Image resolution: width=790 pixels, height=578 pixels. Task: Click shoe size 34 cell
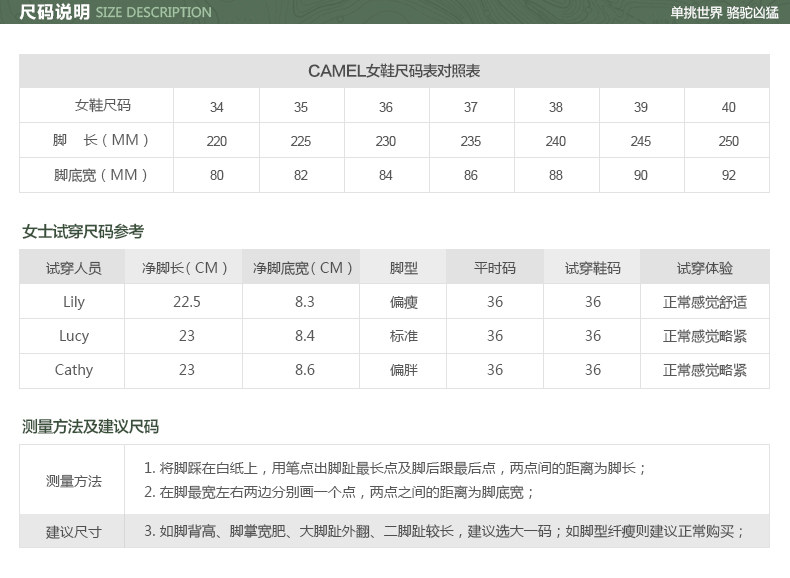(217, 107)
